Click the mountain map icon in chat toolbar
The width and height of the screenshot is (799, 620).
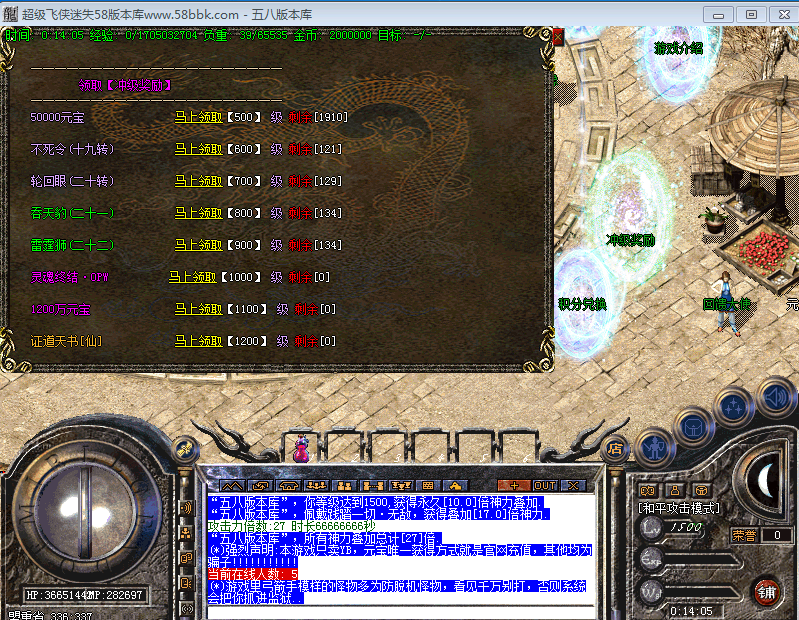pyautogui.click(x=232, y=486)
